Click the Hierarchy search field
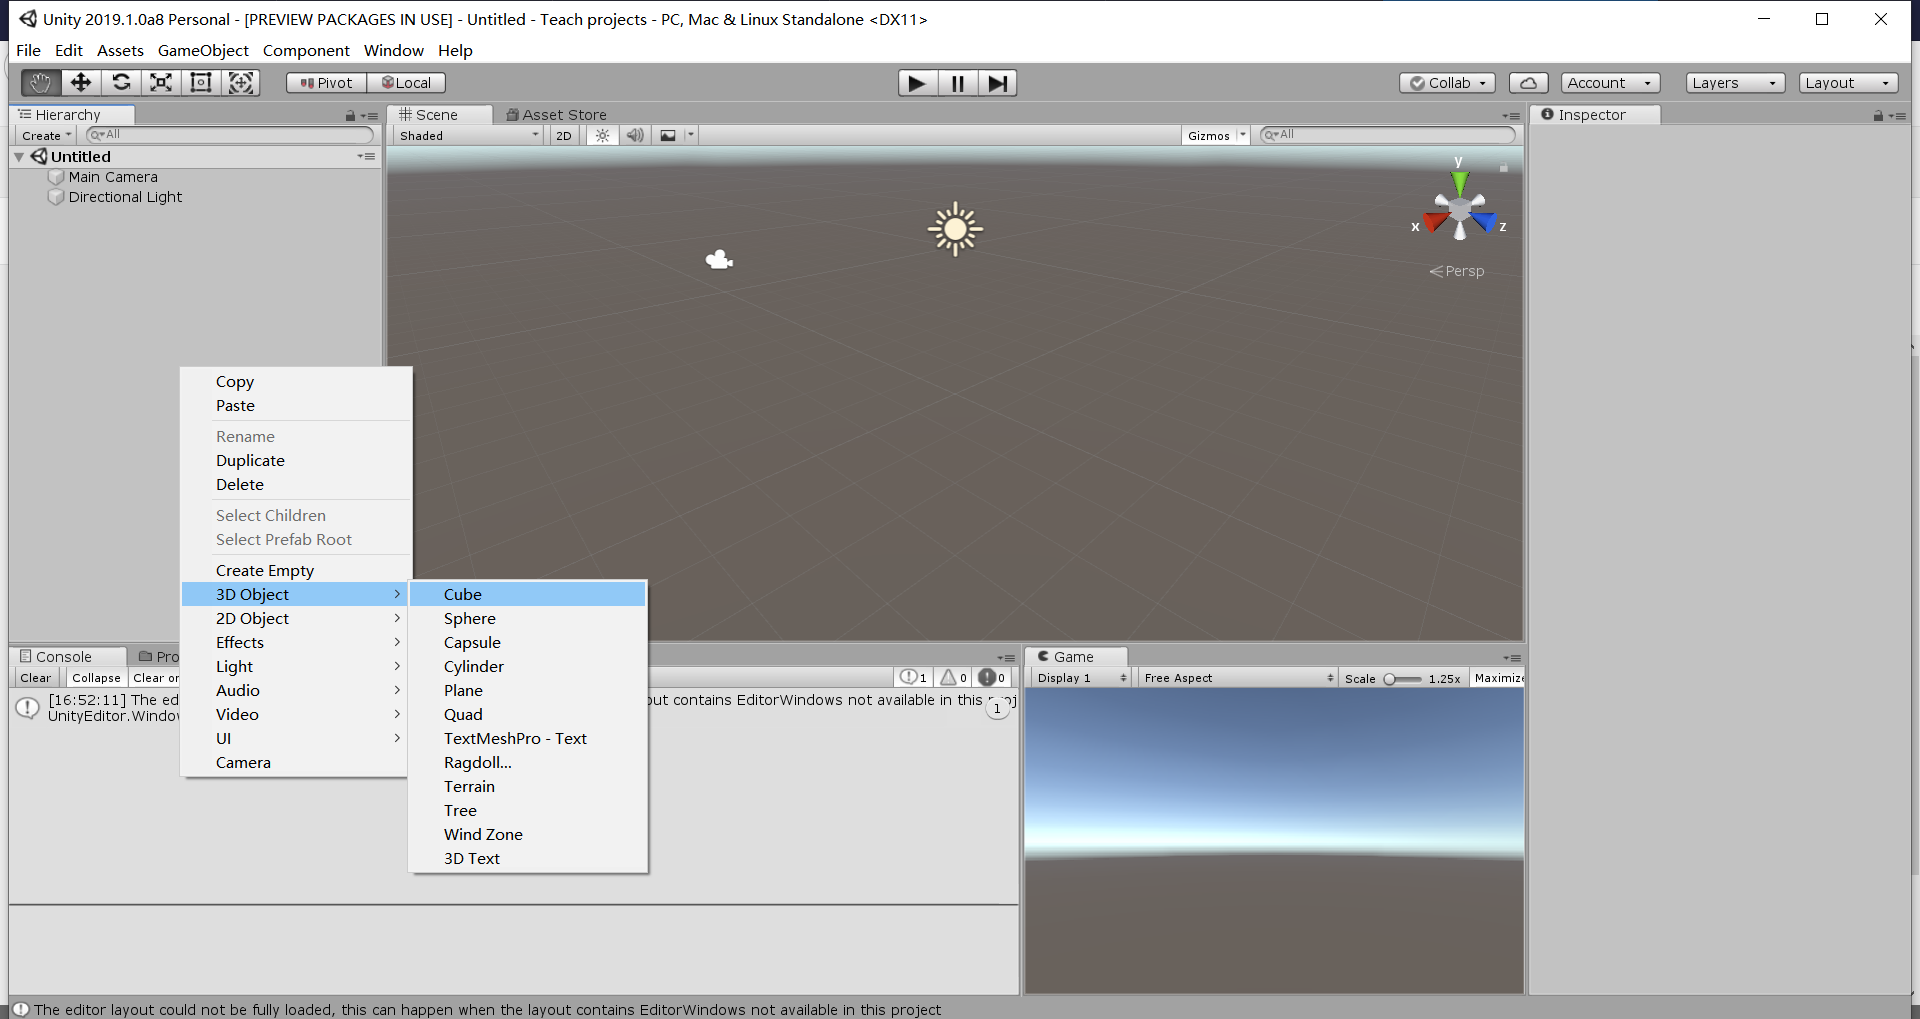Viewport: 1920px width, 1019px height. [228, 134]
